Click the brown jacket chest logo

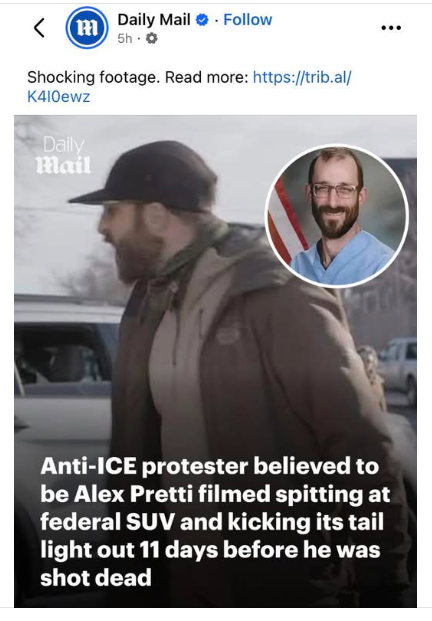[228, 336]
